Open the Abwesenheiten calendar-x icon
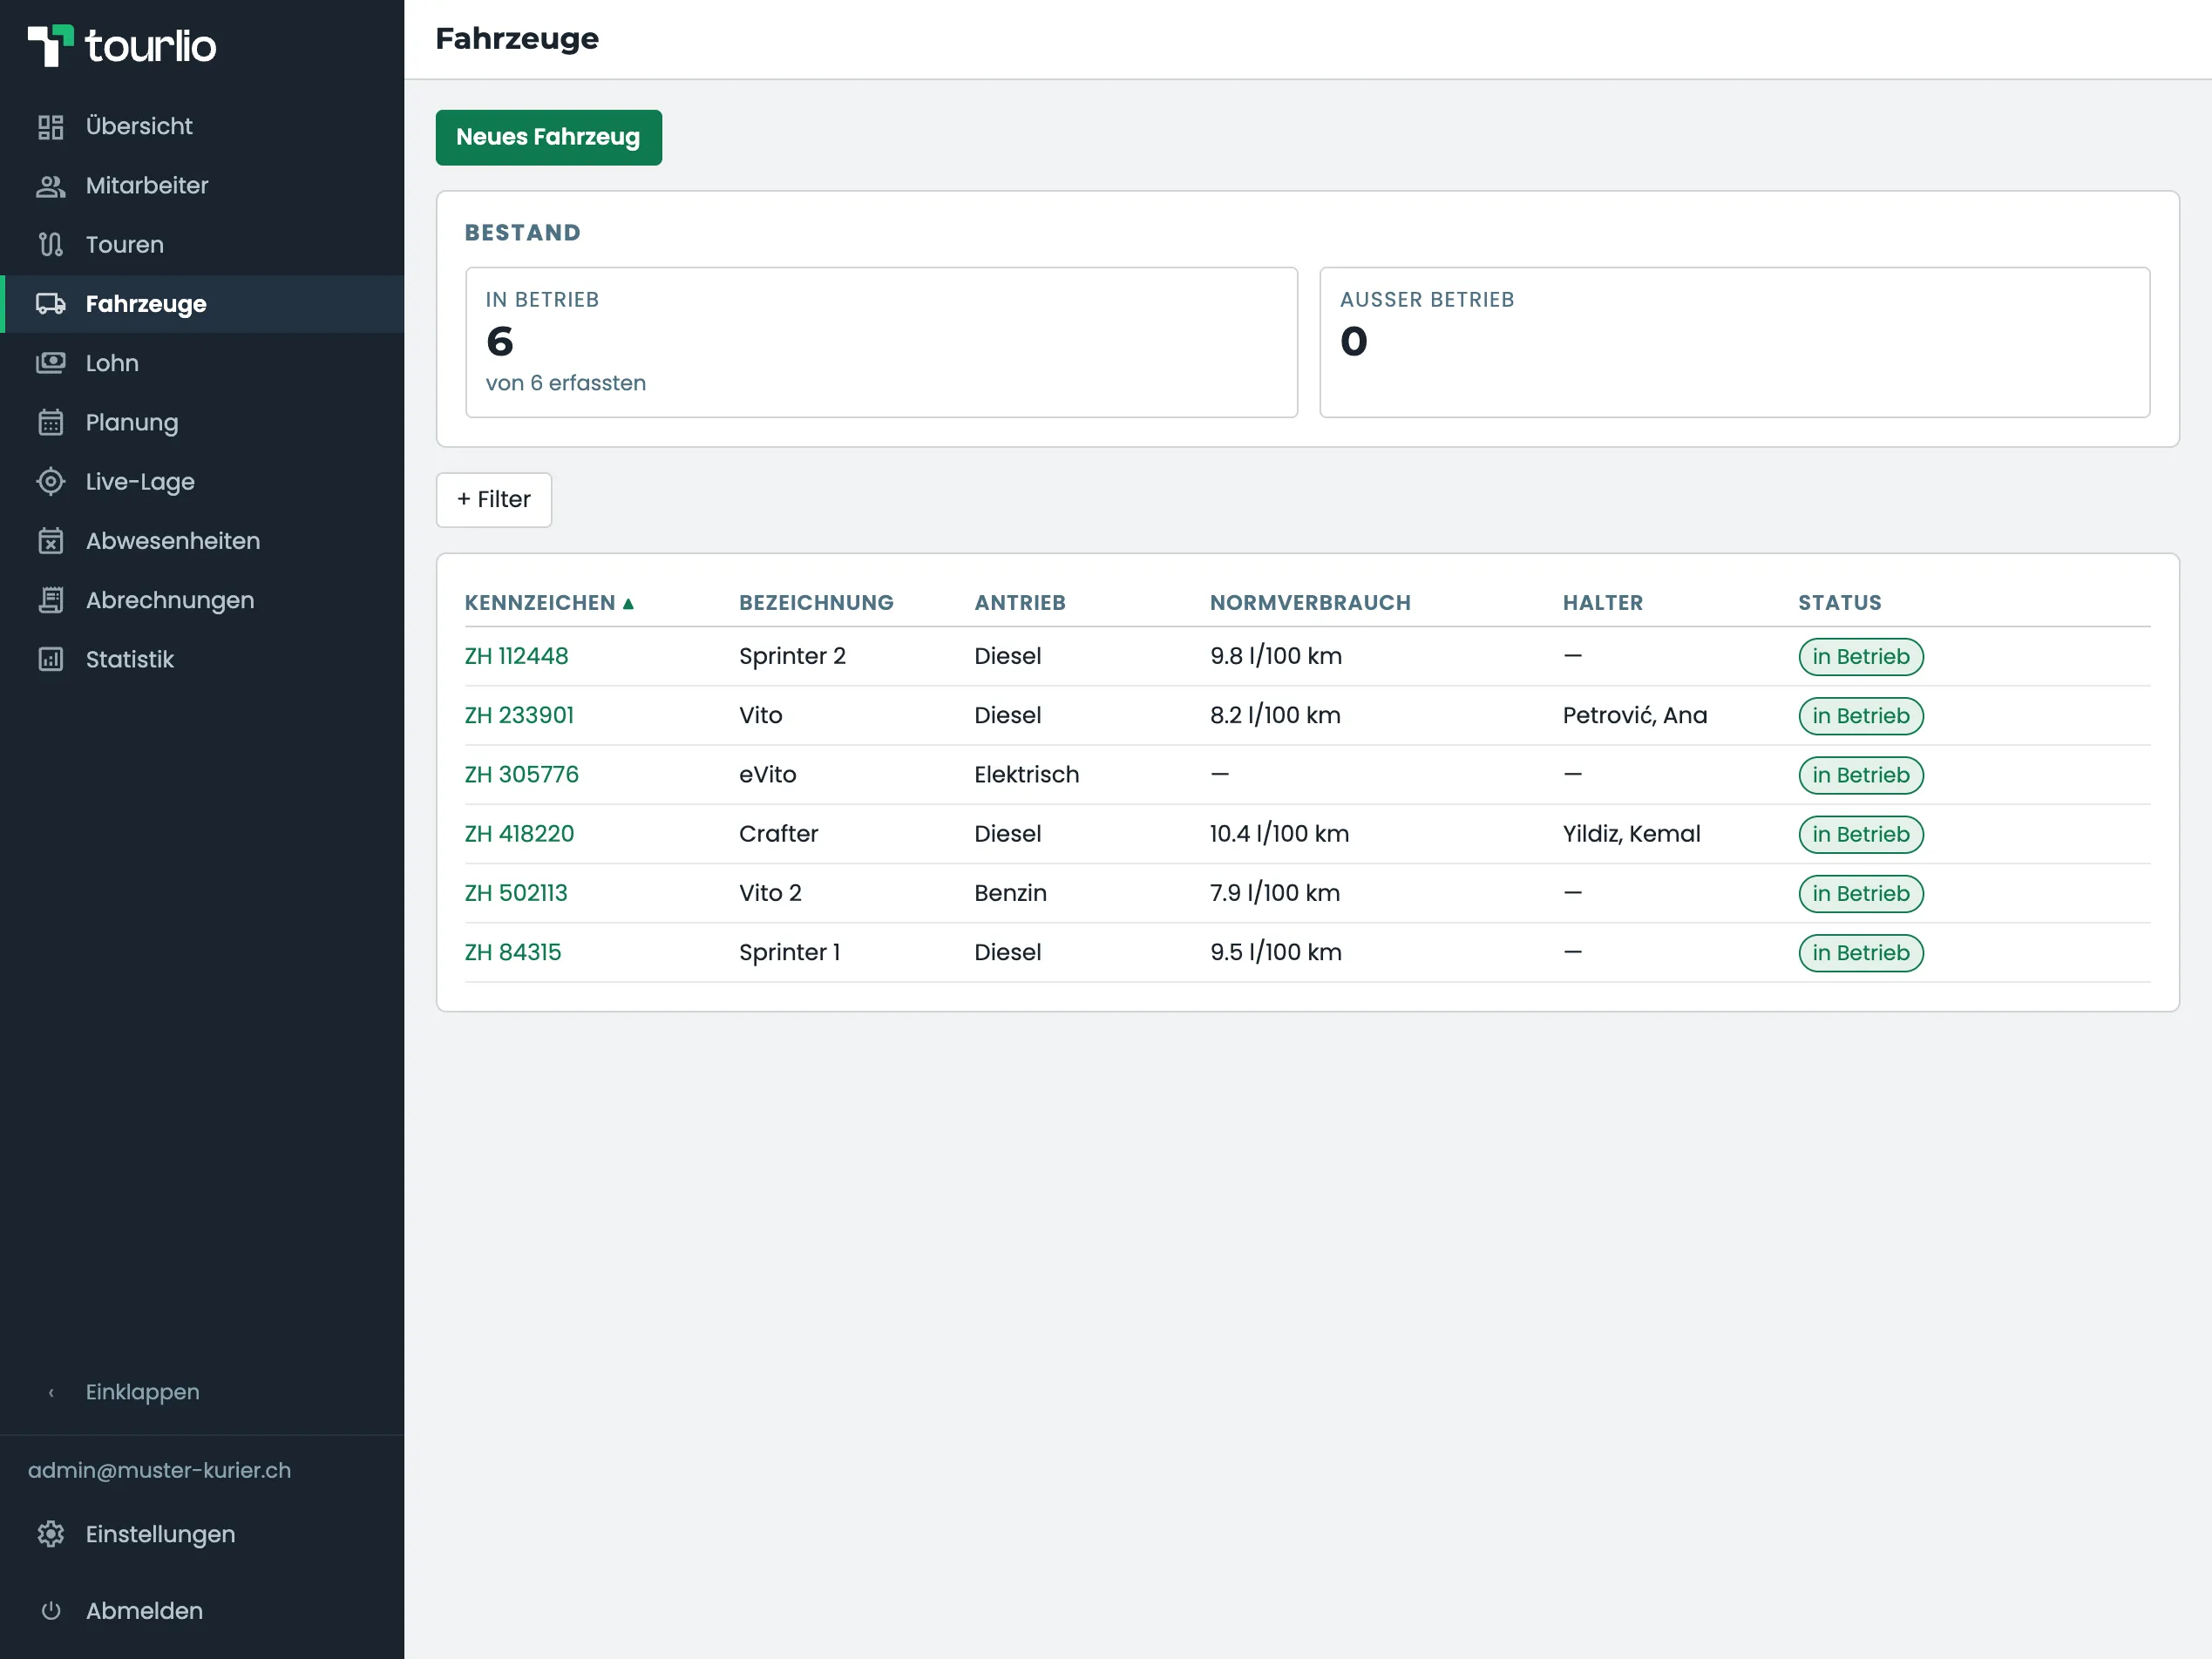This screenshot has width=2212, height=1659. 50,541
